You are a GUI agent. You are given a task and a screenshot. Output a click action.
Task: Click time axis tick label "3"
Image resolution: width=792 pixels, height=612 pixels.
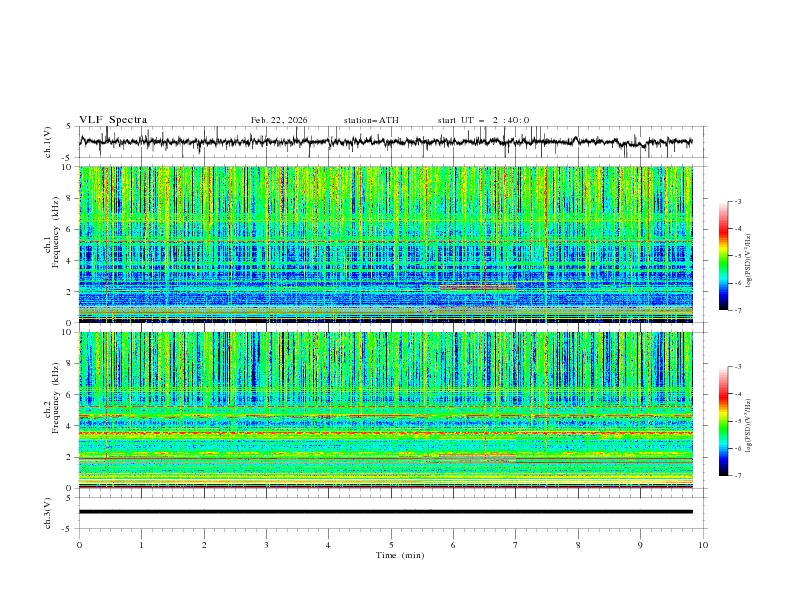[266, 545]
